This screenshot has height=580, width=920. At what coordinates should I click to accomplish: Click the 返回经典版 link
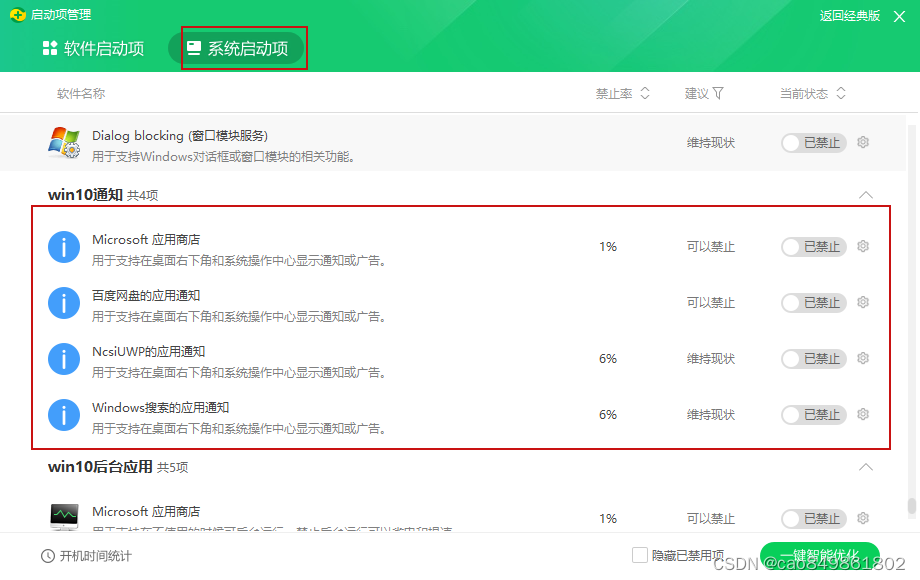coord(850,16)
